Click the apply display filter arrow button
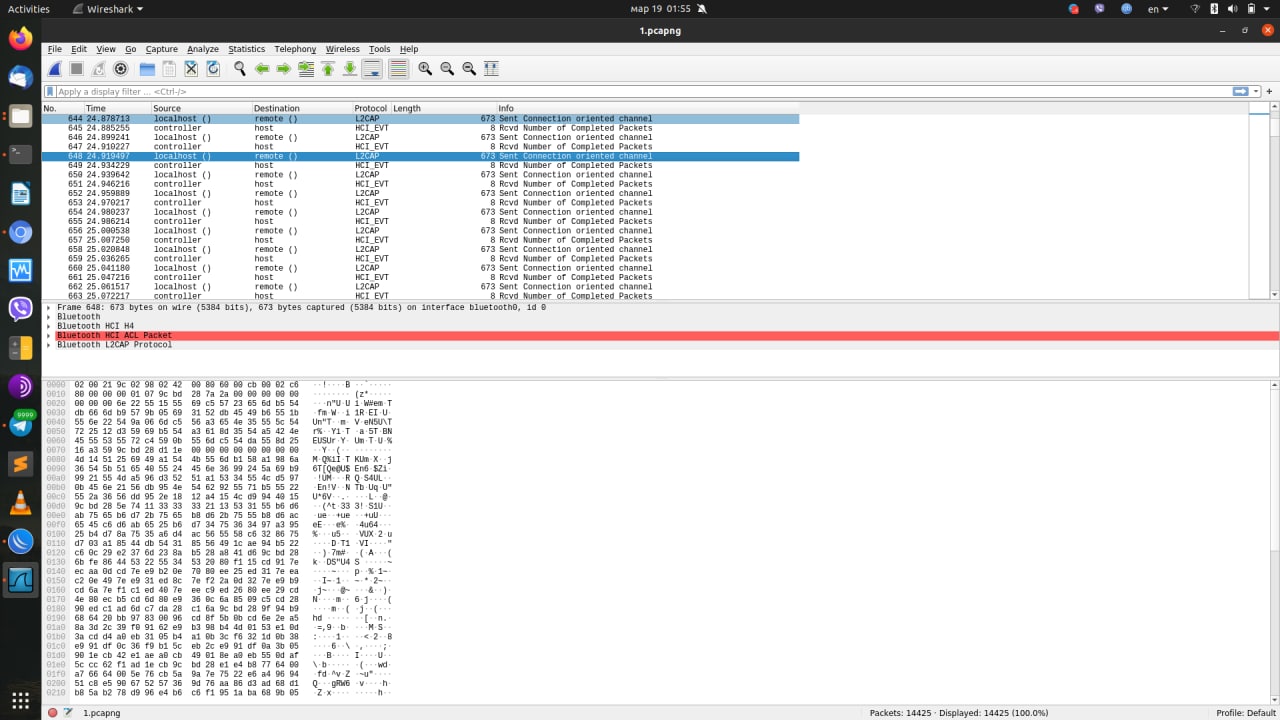1280x720 pixels. (1241, 92)
